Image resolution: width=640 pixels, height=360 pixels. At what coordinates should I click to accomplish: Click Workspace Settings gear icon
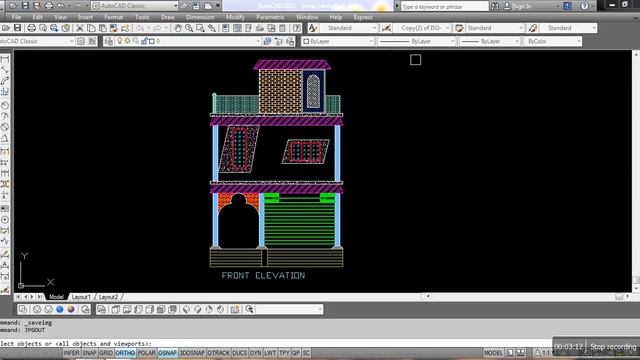pyautogui.click(x=81, y=41)
